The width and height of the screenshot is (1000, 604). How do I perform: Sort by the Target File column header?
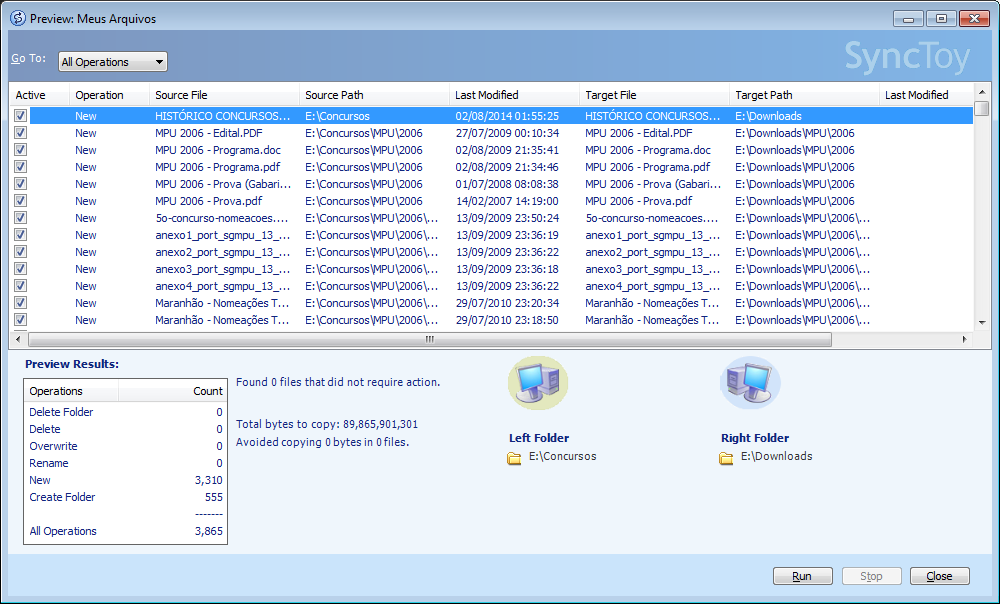point(654,95)
